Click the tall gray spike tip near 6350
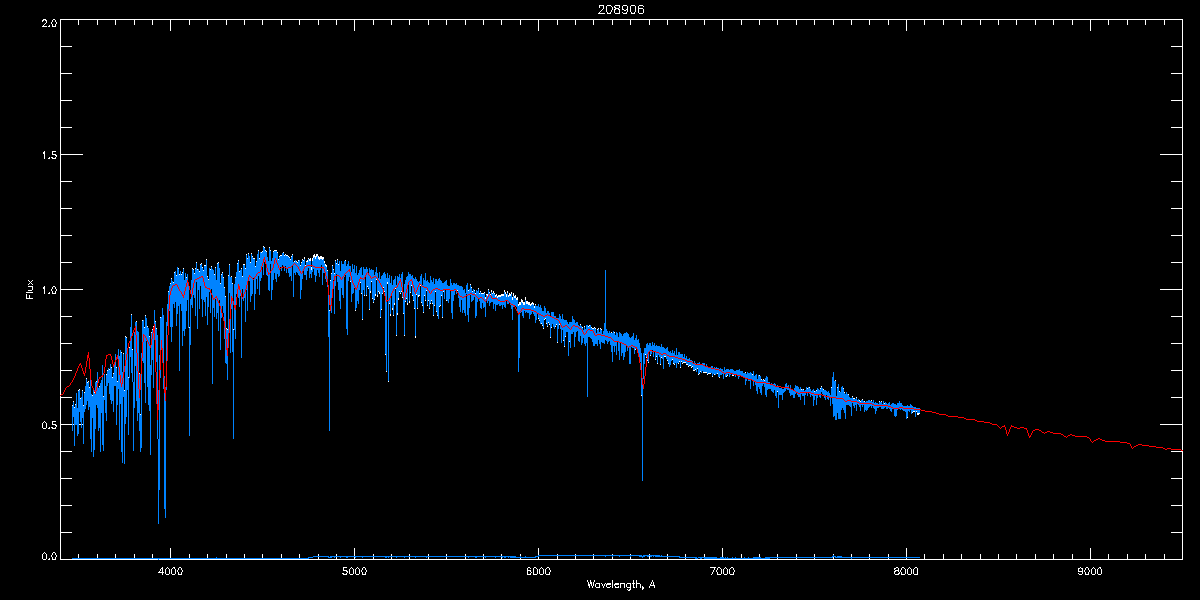Viewport: 1200px width, 600px height. pyautogui.click(x=605, y=271)
